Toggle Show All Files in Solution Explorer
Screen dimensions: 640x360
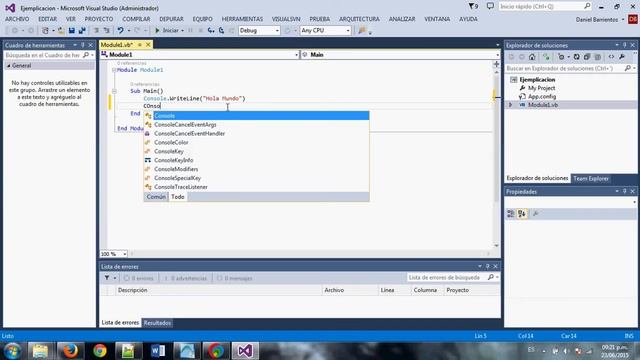click(x=598, y=57)
